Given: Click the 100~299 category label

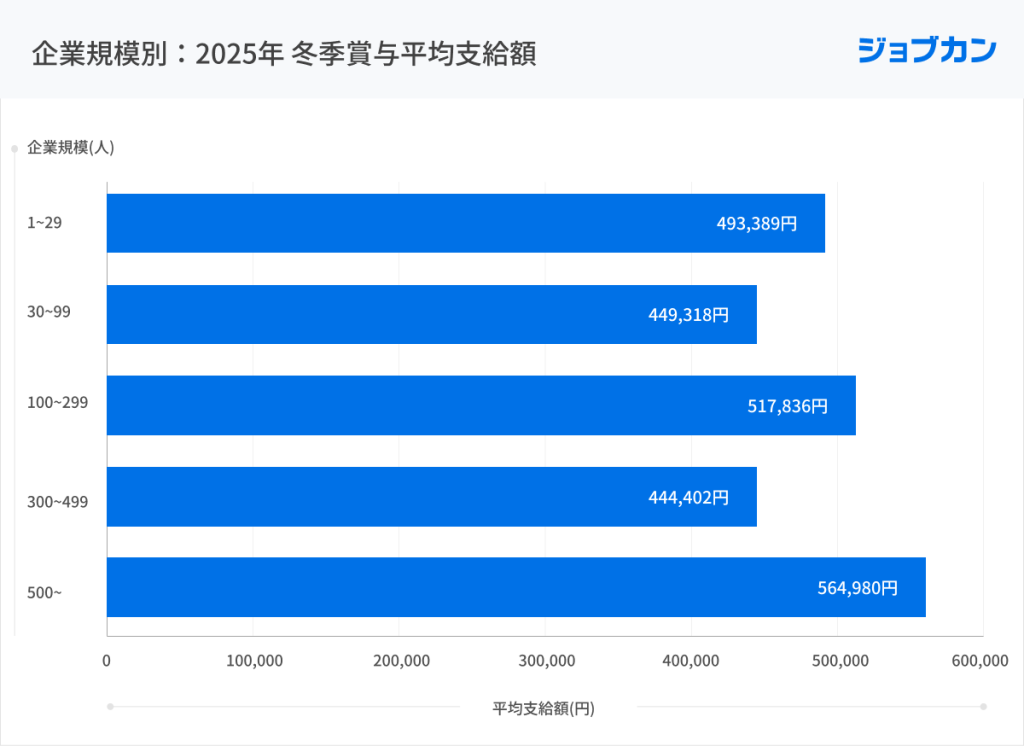Looking at the screenshot, I should [x=58, y=403].
